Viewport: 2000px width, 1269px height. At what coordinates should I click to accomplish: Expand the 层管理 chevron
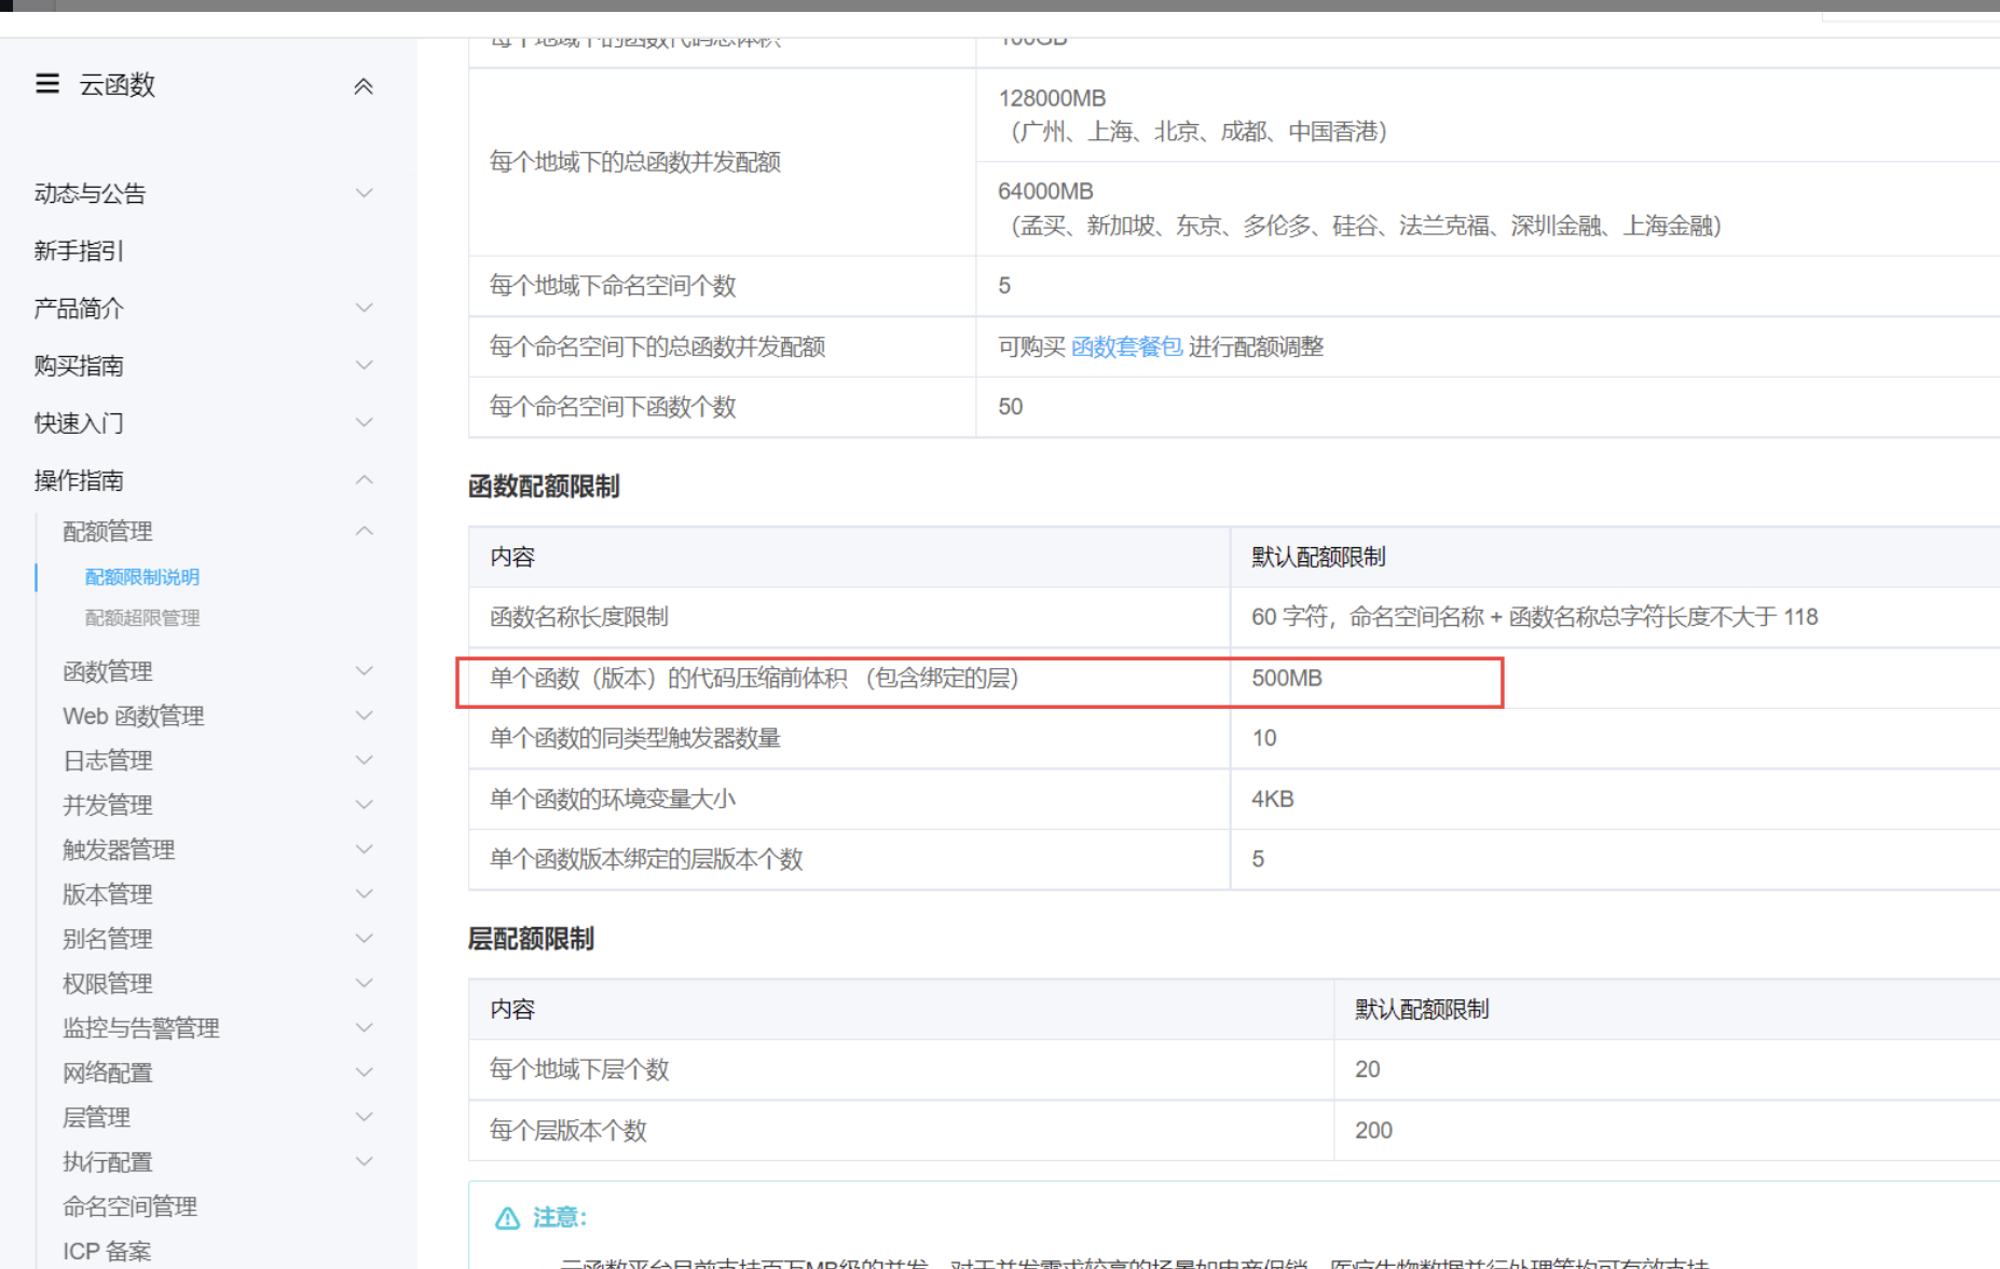pos(364,1117)
